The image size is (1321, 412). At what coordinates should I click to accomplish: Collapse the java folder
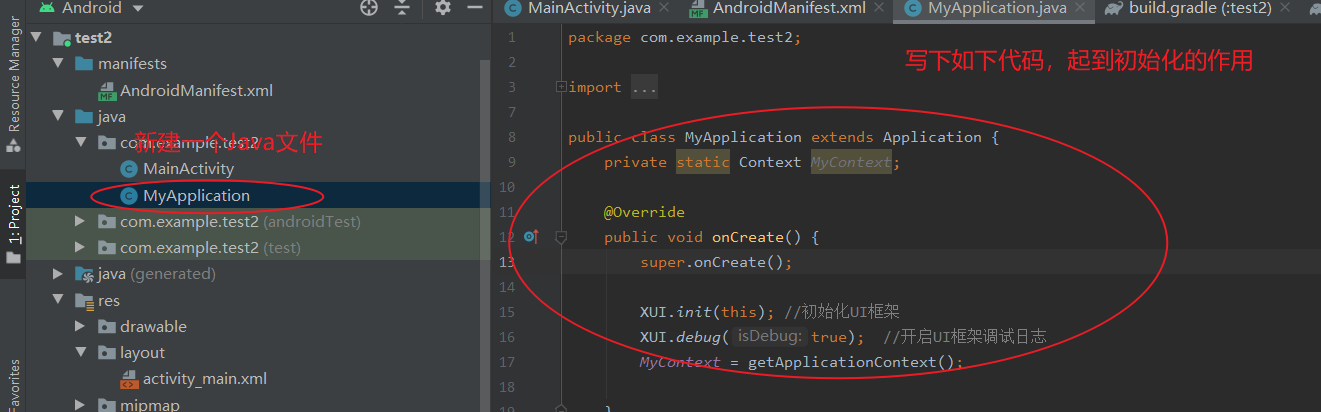(x=58, y=117)
